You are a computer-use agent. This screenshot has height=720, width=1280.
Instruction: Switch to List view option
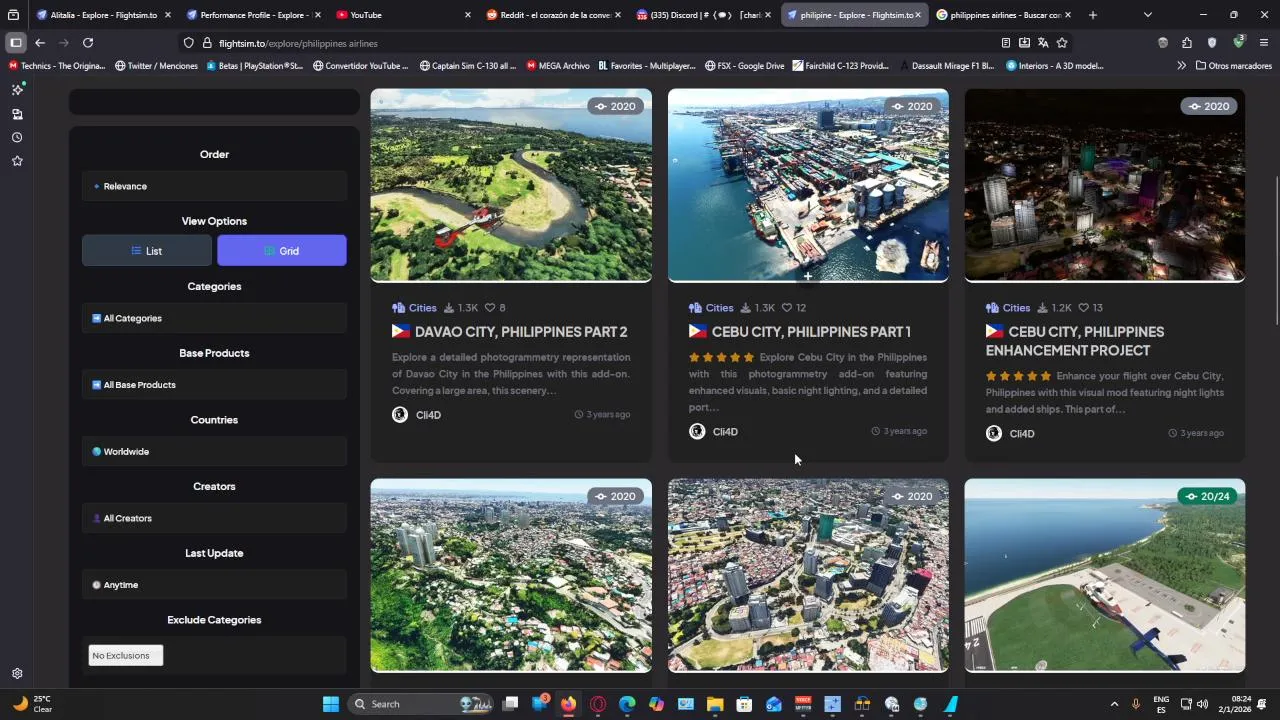point(147,251)
